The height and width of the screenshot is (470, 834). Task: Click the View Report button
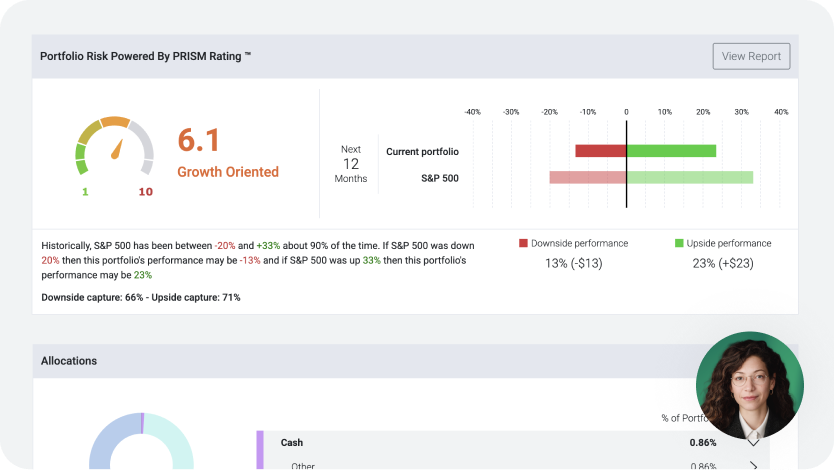[x=751, y=56]
